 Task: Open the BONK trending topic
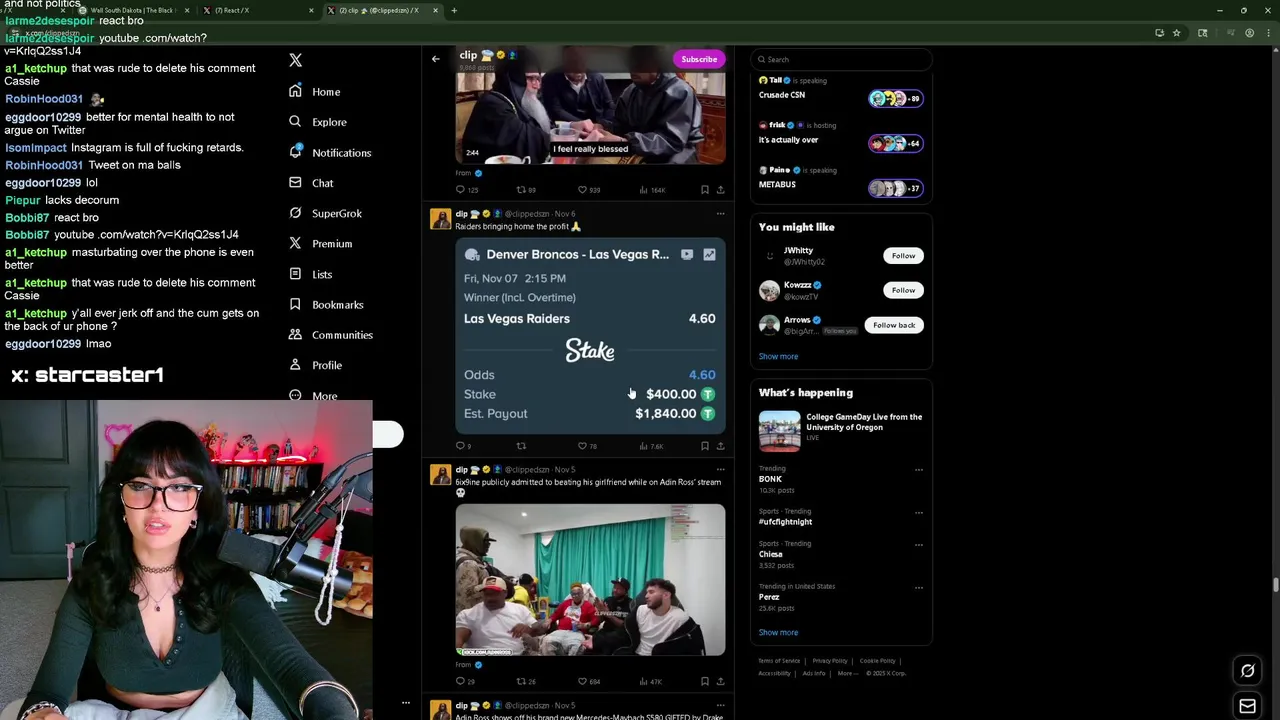pos(770,479)
